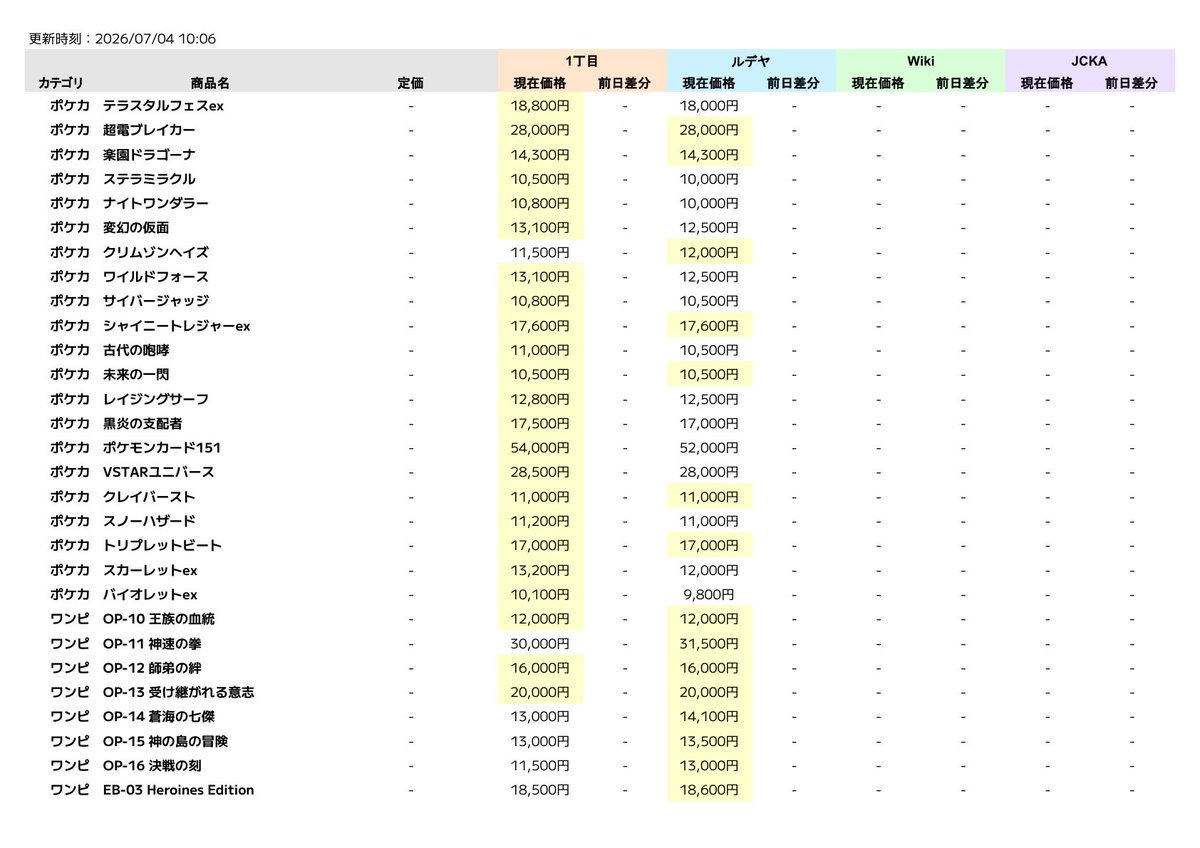The height and width of the screenshot is (848, 1200).
Task: Select product name EB-03 Heroines Edition
Action: click(179, 790)
